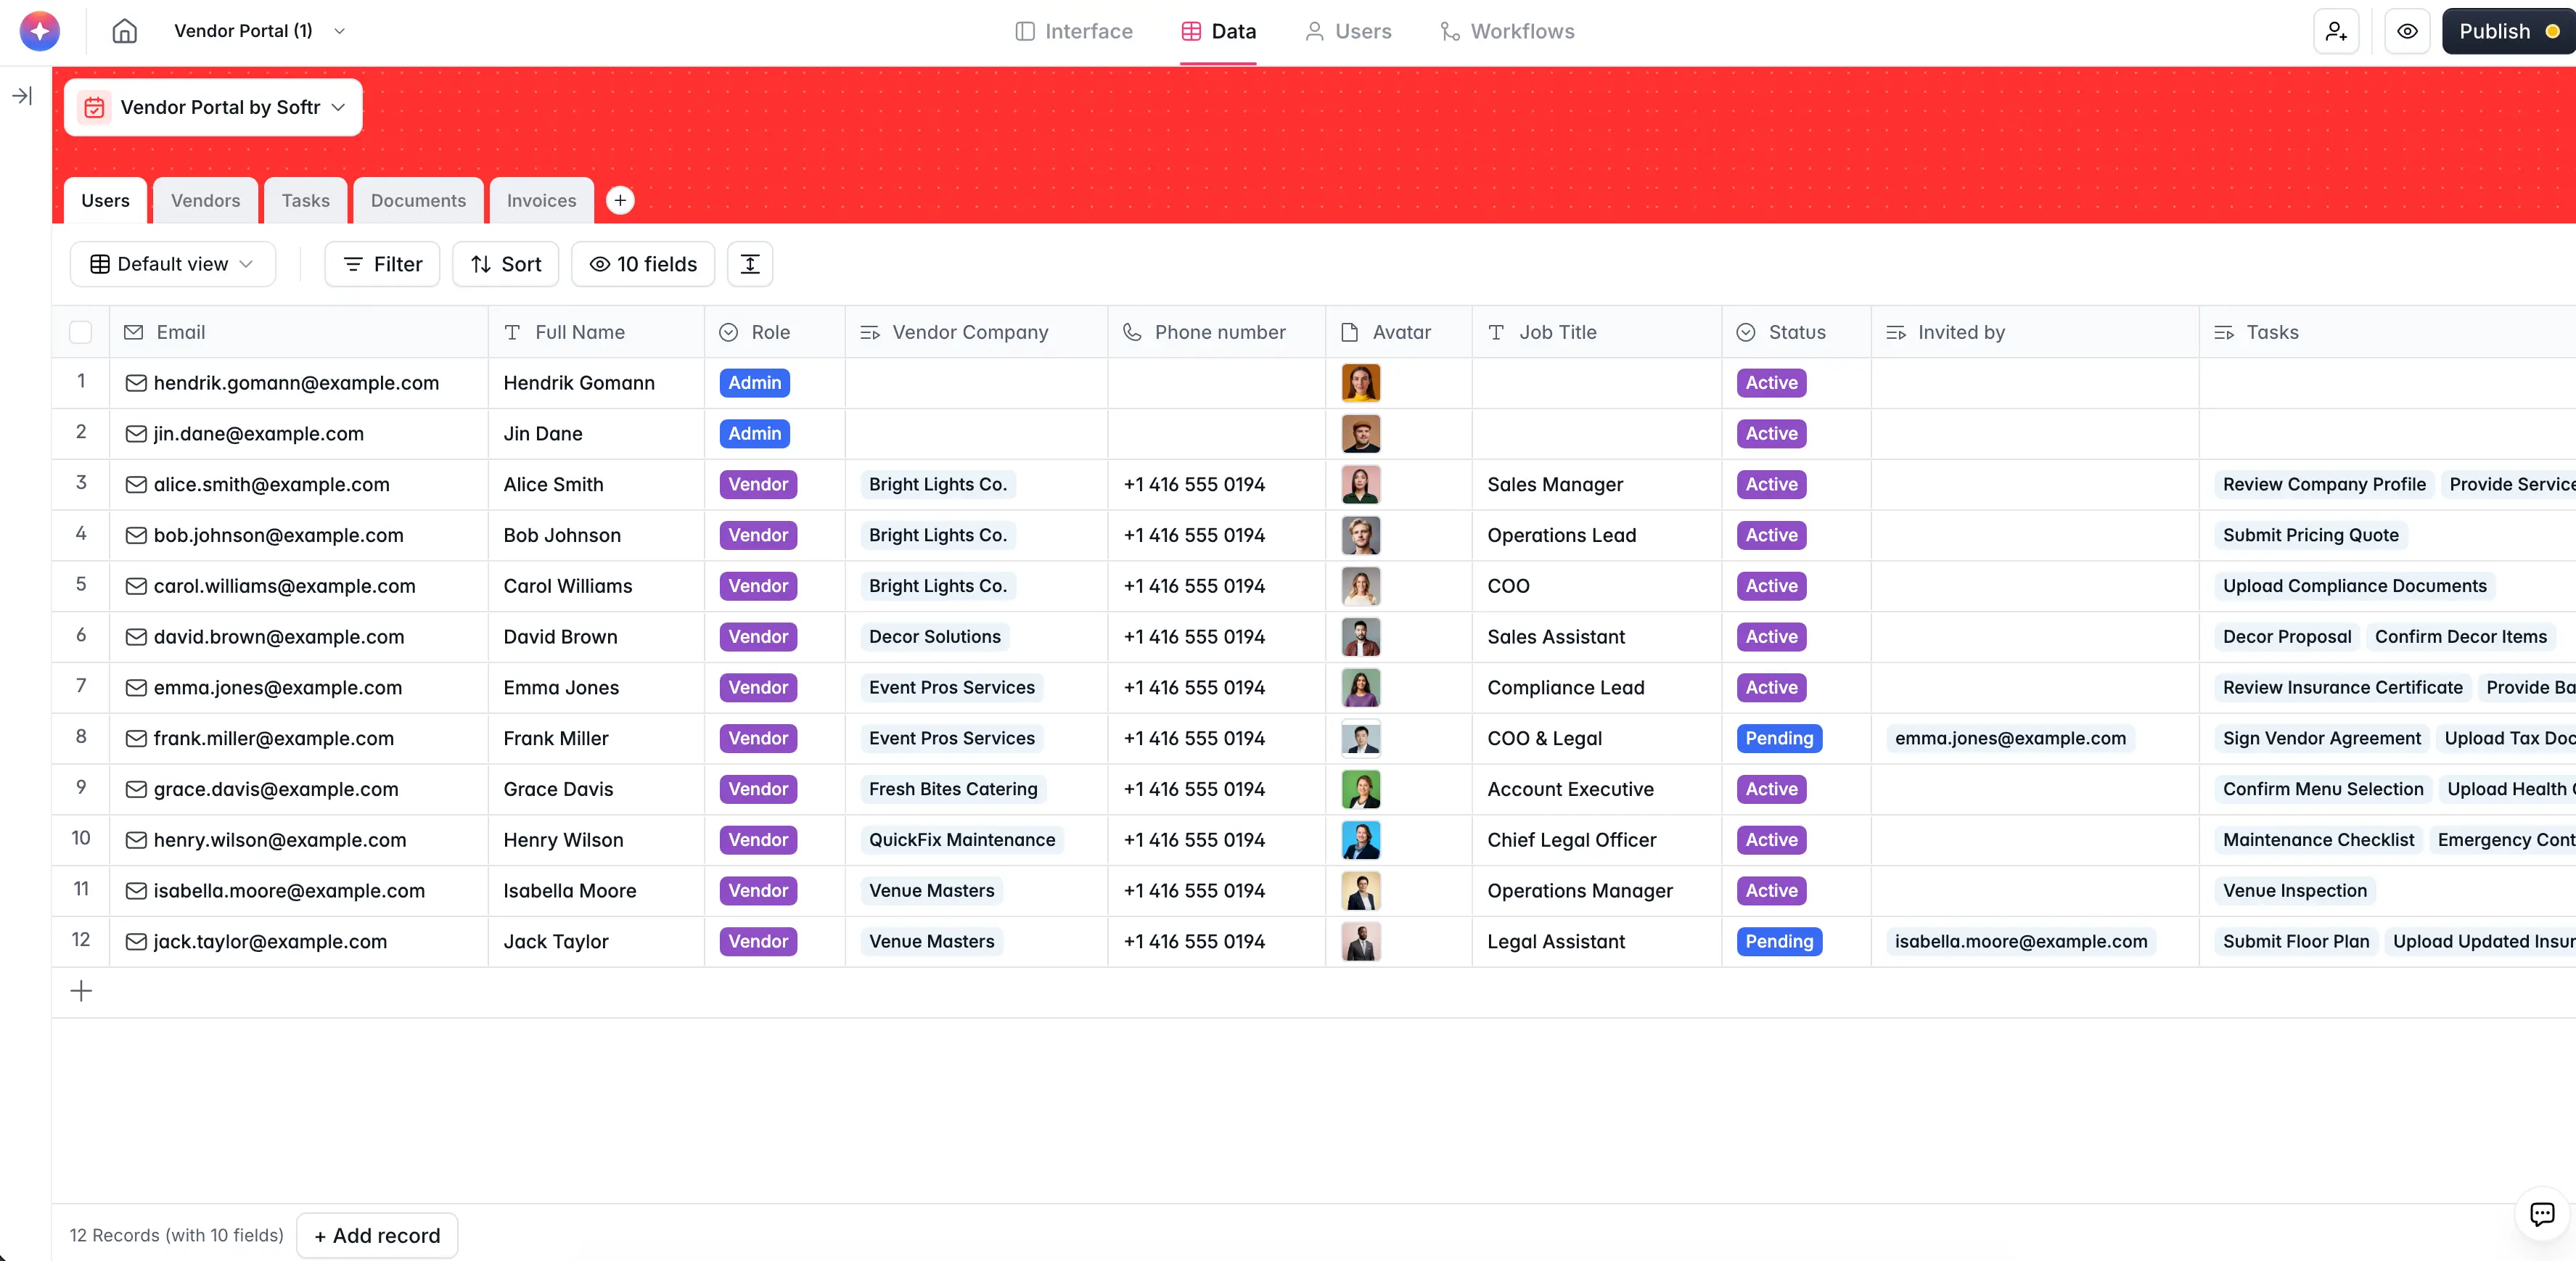Viewport: 2576px width, 1261px height.
Task: Click the Pending status badge for Frank Miller
Action: coord(1779,738)
